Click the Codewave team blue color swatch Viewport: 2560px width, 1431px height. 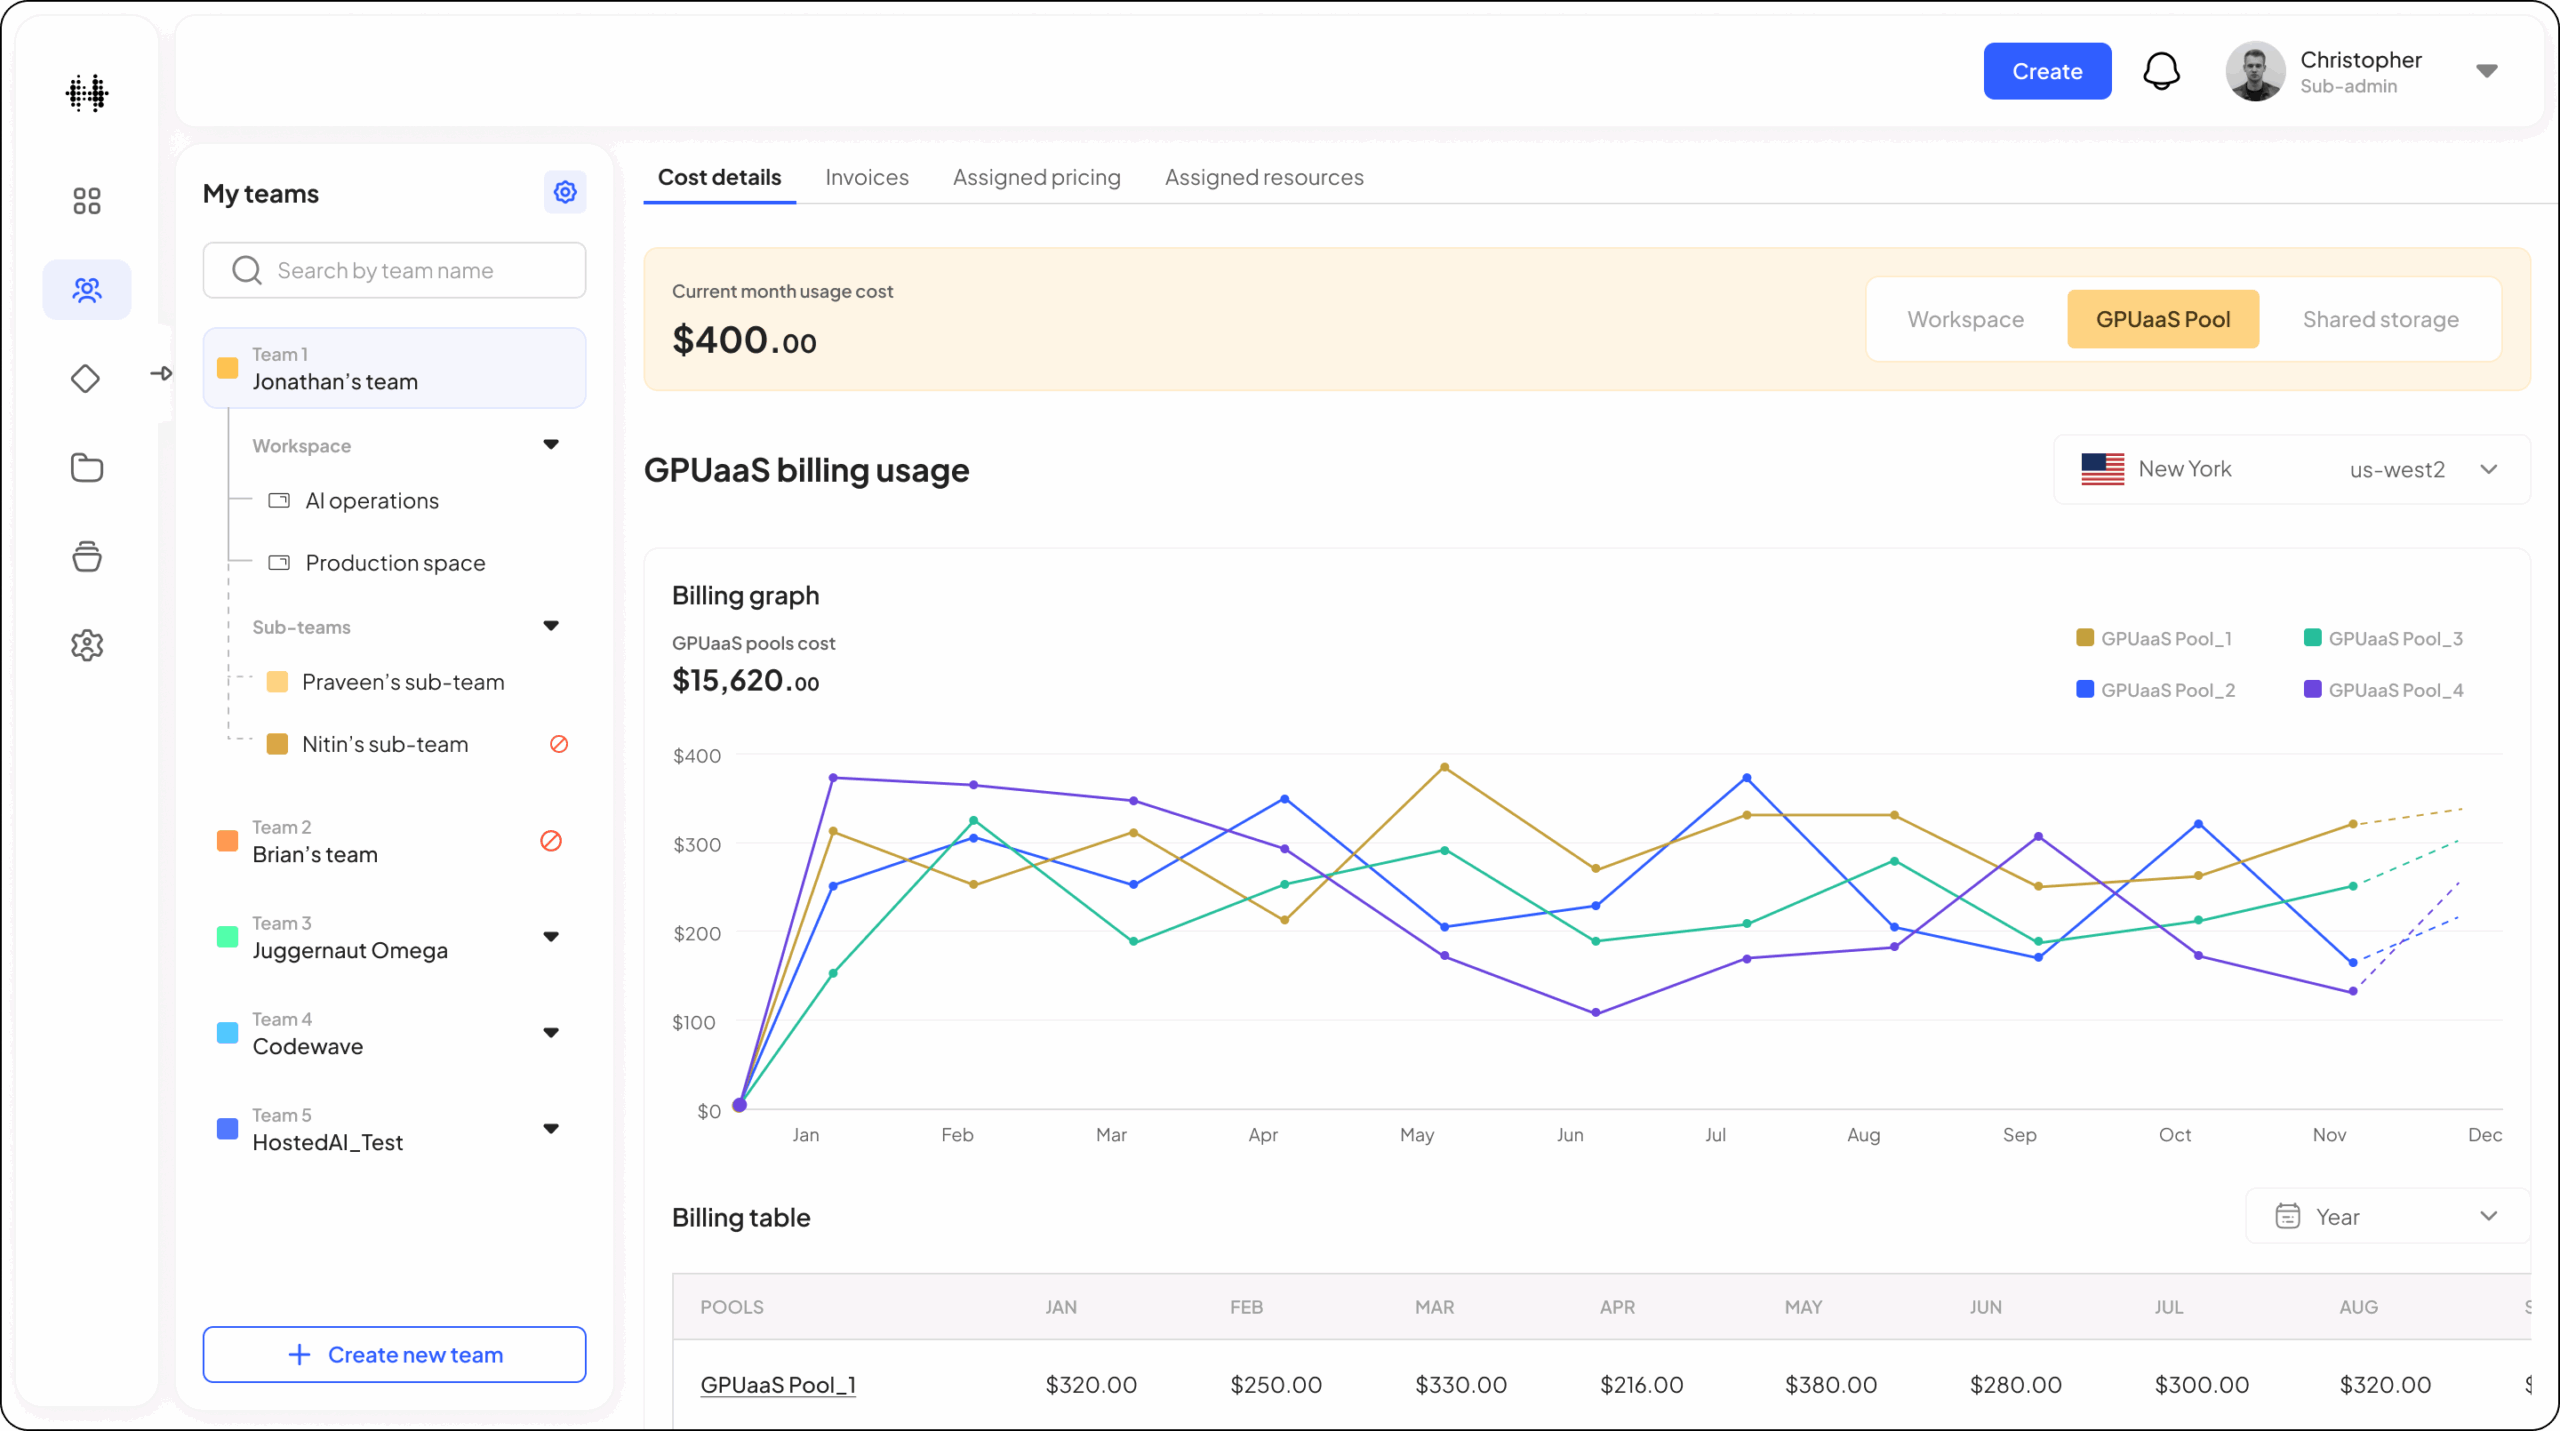pos(228,1033)
